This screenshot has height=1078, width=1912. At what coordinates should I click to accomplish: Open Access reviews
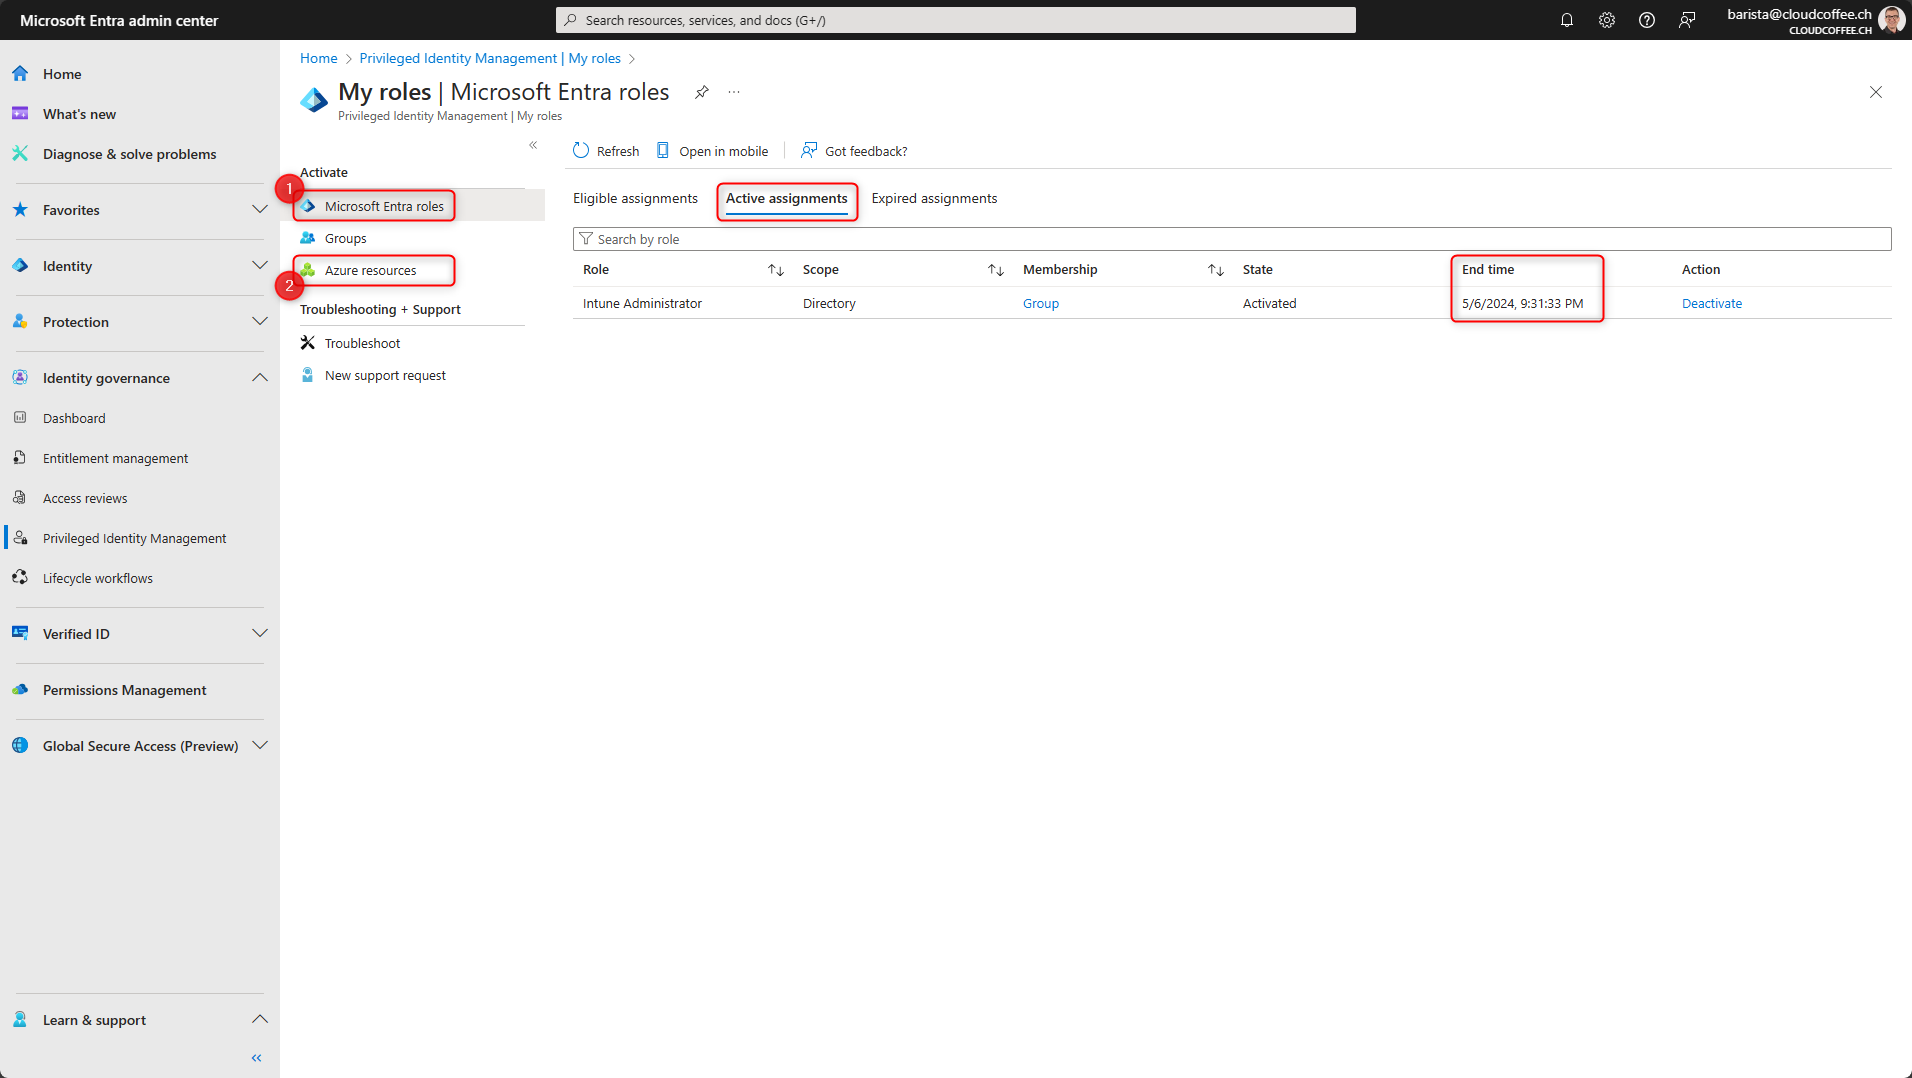point(85,498)
